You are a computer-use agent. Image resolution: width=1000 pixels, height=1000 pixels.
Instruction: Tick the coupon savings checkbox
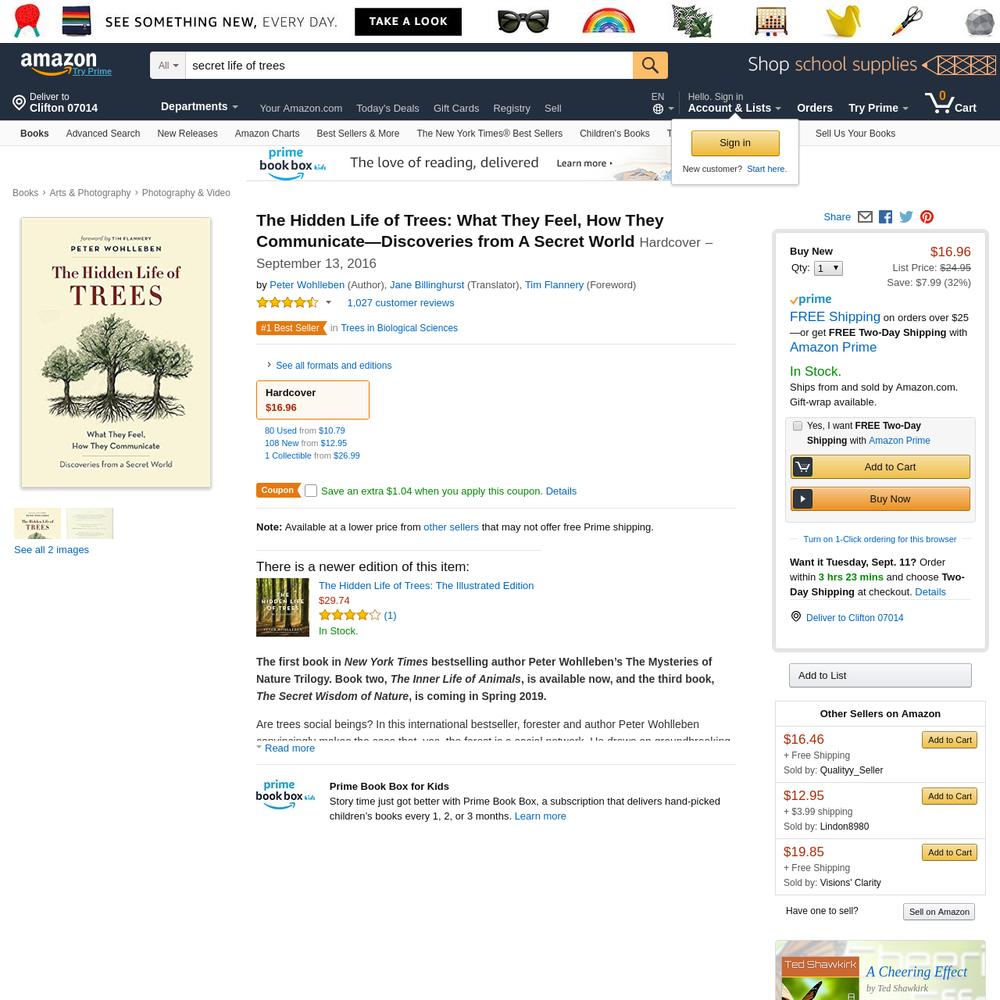tap(311, 490)
